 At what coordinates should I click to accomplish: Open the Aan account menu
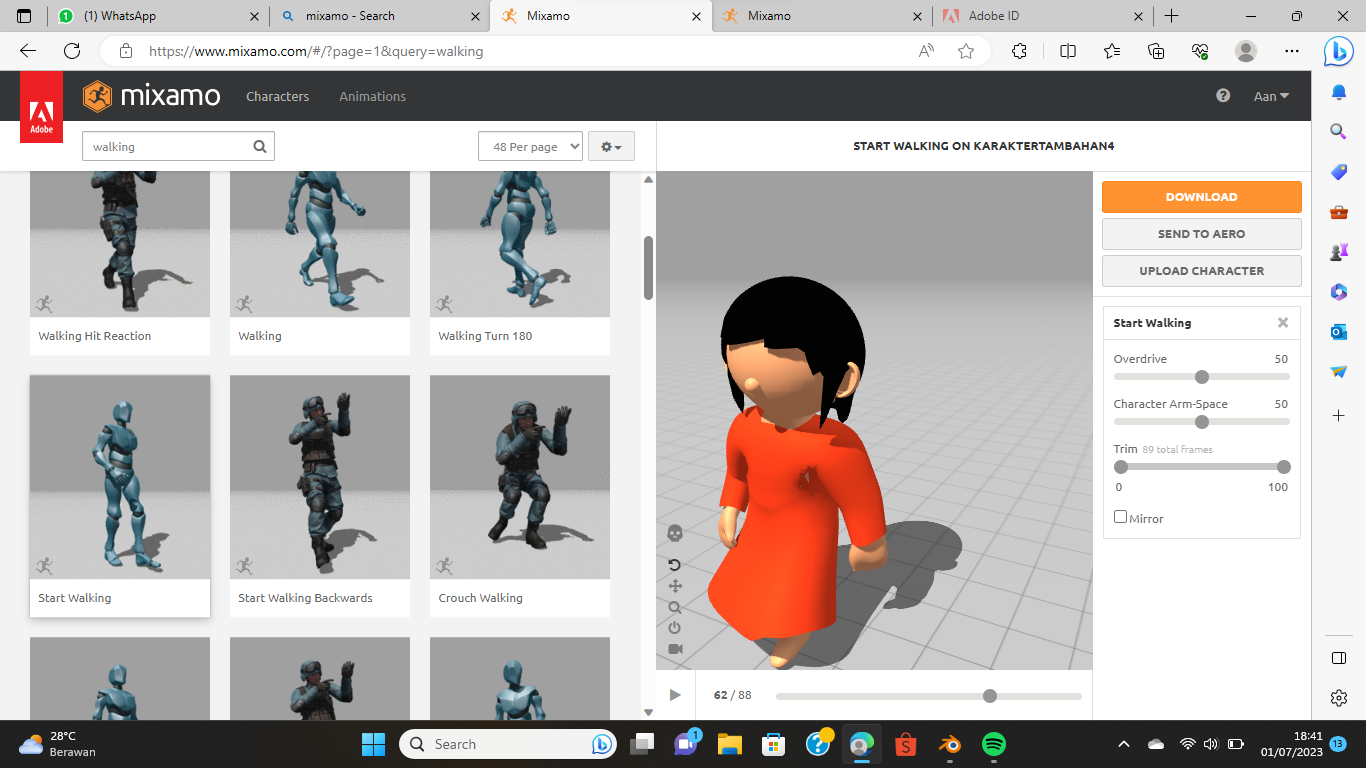1271,96
